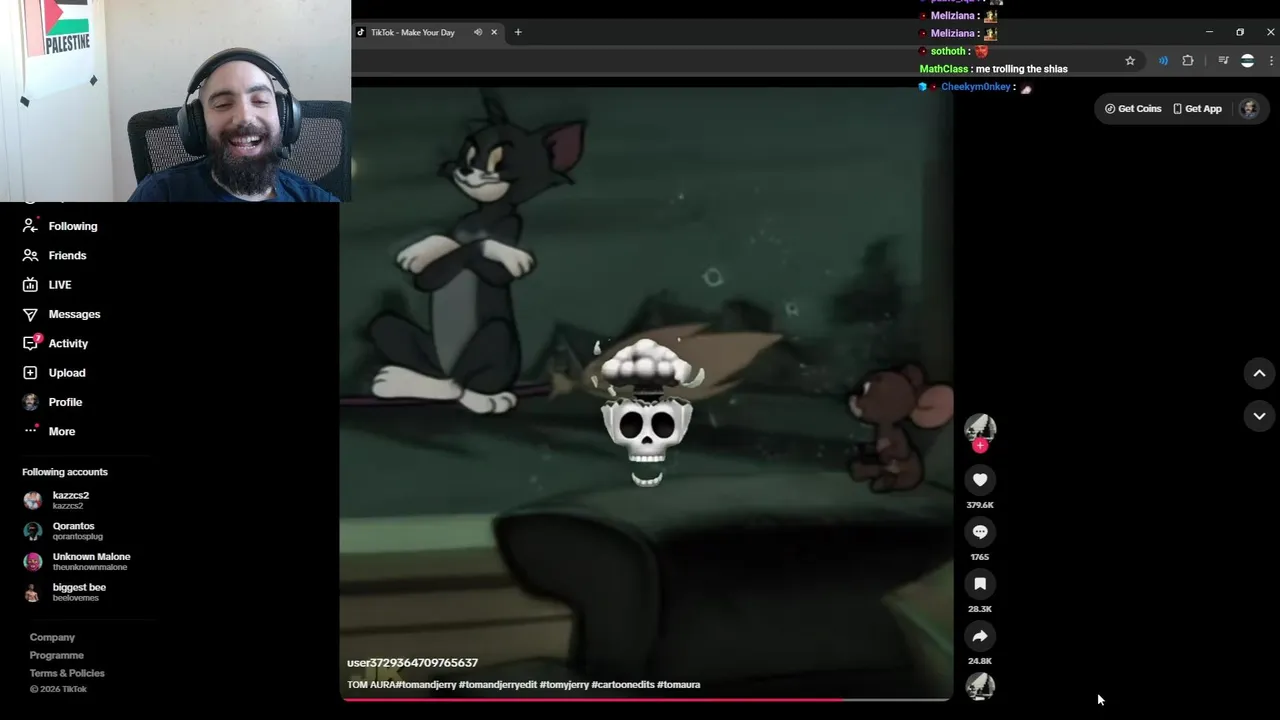This screenshot has height=720, width=1280.
Task: Mute the TikTok tab audio icon
Action: point(478,32)
